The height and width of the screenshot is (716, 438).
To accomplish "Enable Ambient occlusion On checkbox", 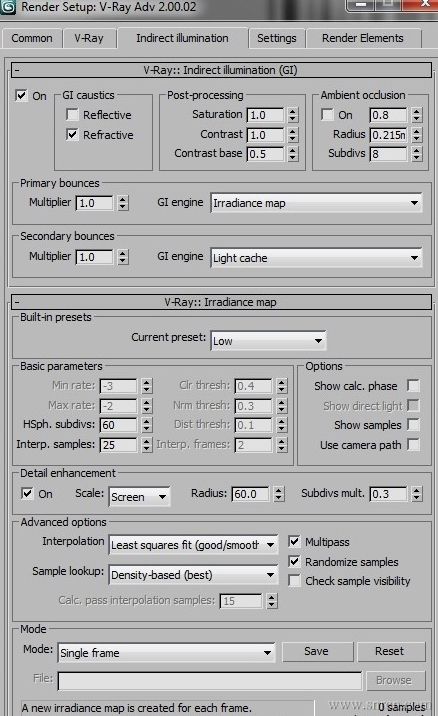I will [327, 114].
